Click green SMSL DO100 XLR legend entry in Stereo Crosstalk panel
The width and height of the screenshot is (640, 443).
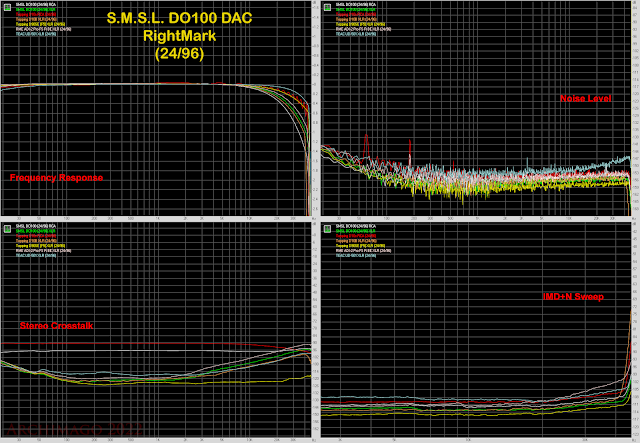click(36, 231)
